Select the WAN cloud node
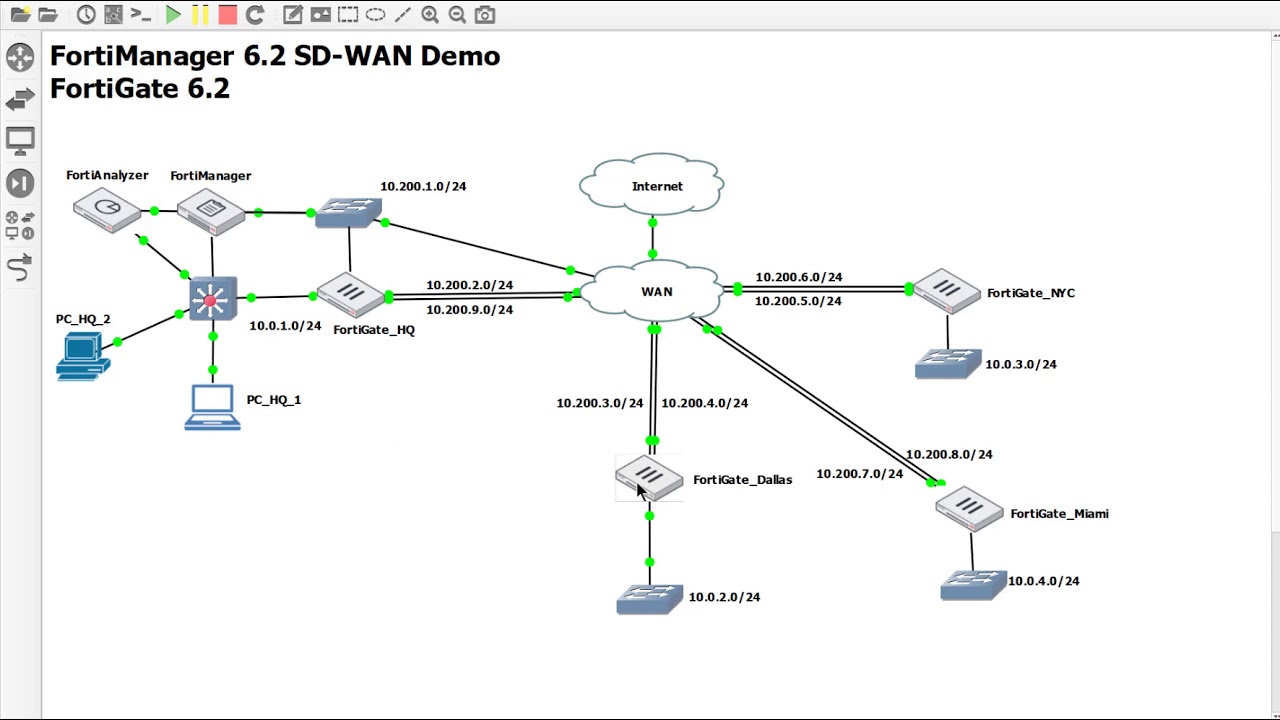This screenshot has width=1280, height=720. 652,291
